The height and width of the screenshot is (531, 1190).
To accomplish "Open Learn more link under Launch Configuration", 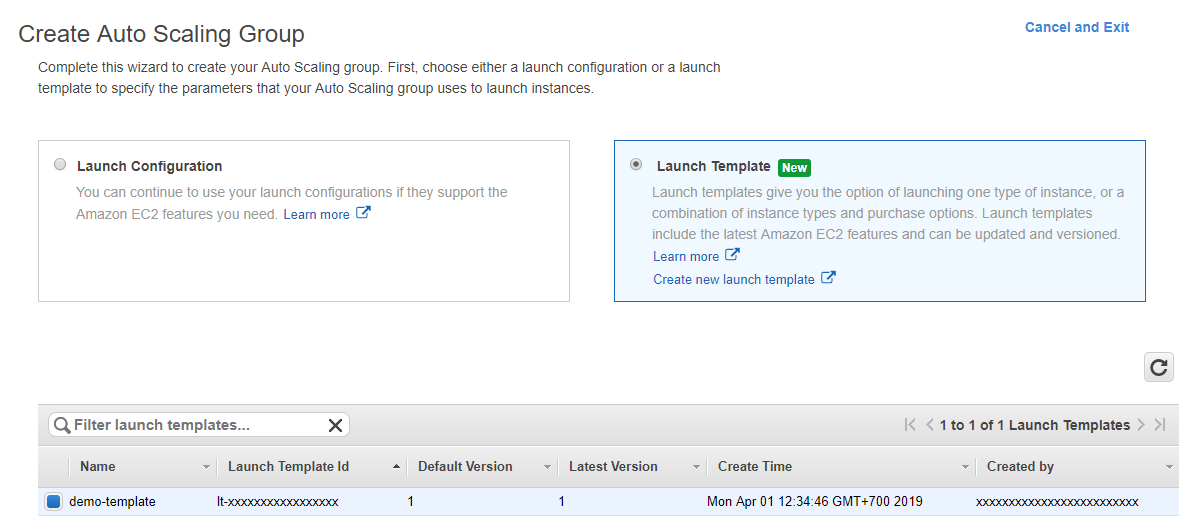I will pos(316,214).
